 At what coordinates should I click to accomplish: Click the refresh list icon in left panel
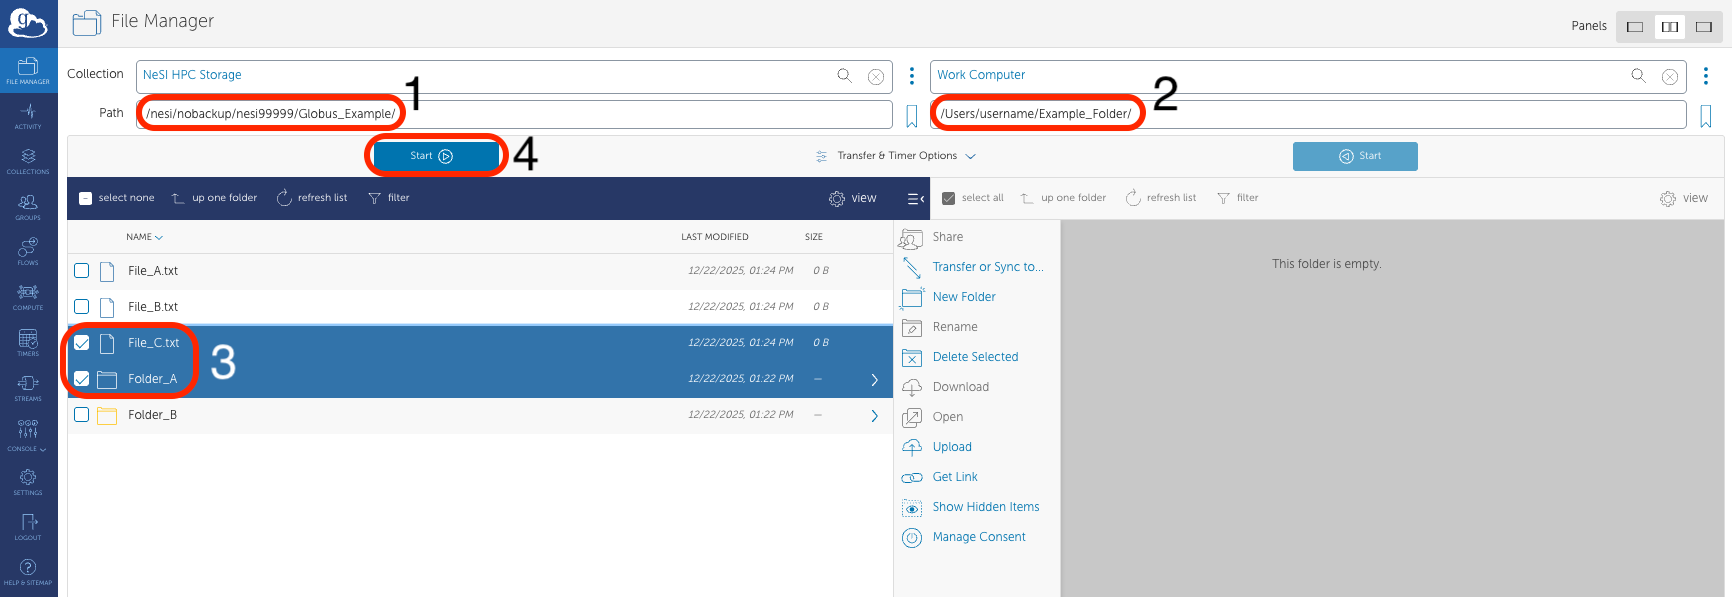coord(284,198)
